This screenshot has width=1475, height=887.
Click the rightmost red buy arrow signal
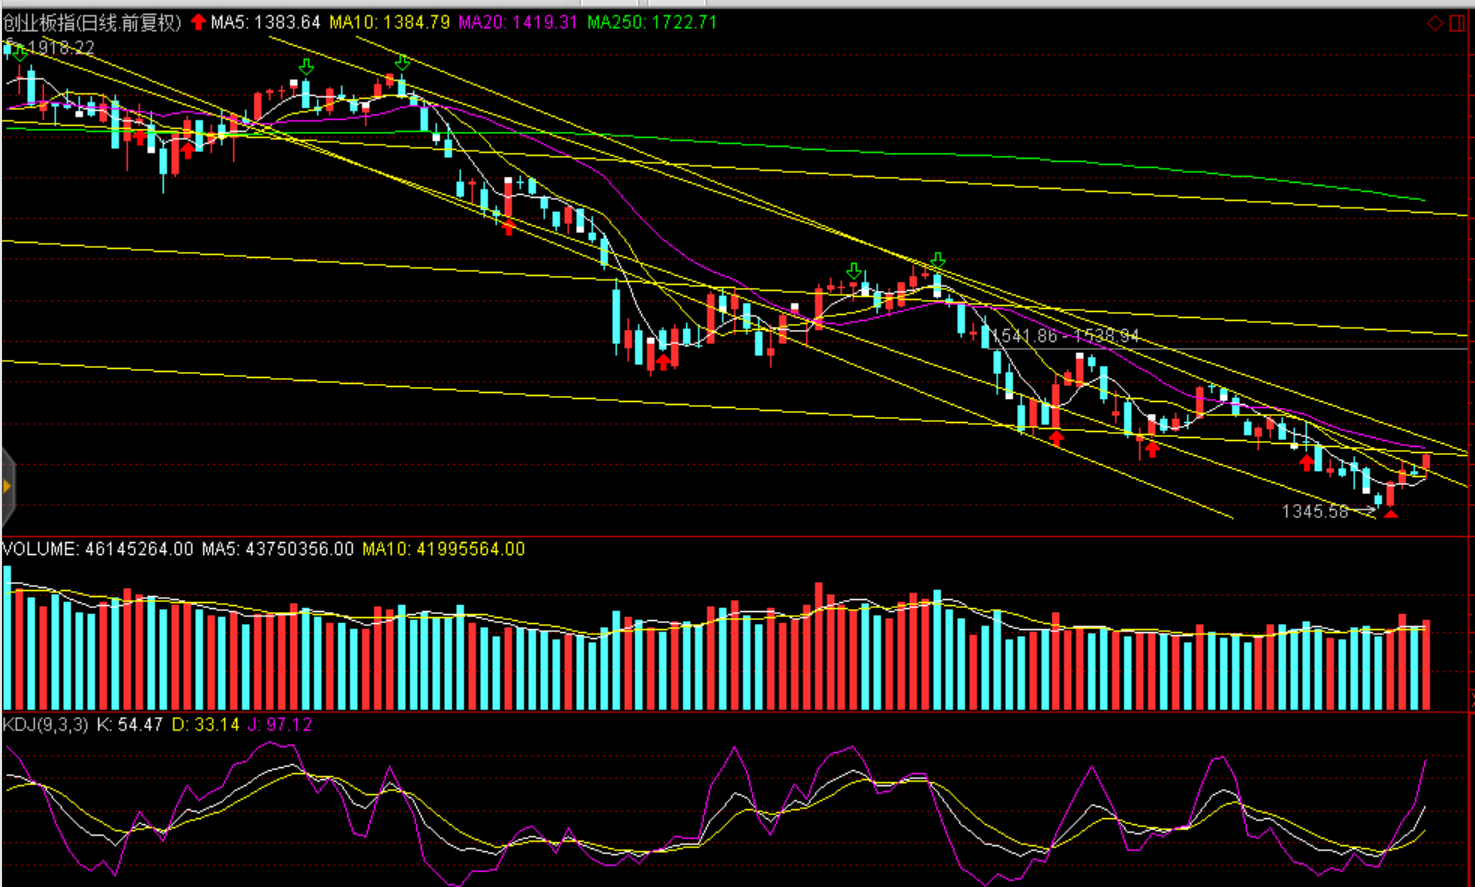pyautogui.click(x=1307, y=462)
